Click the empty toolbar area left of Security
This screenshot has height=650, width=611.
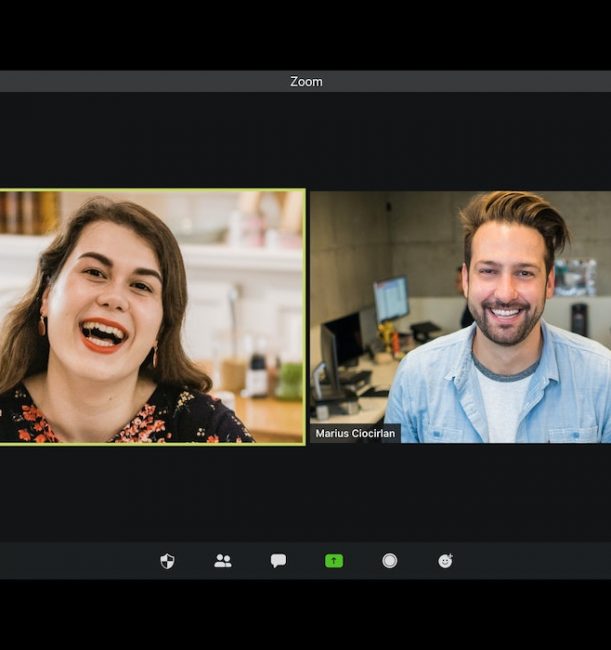pos(80,561)
